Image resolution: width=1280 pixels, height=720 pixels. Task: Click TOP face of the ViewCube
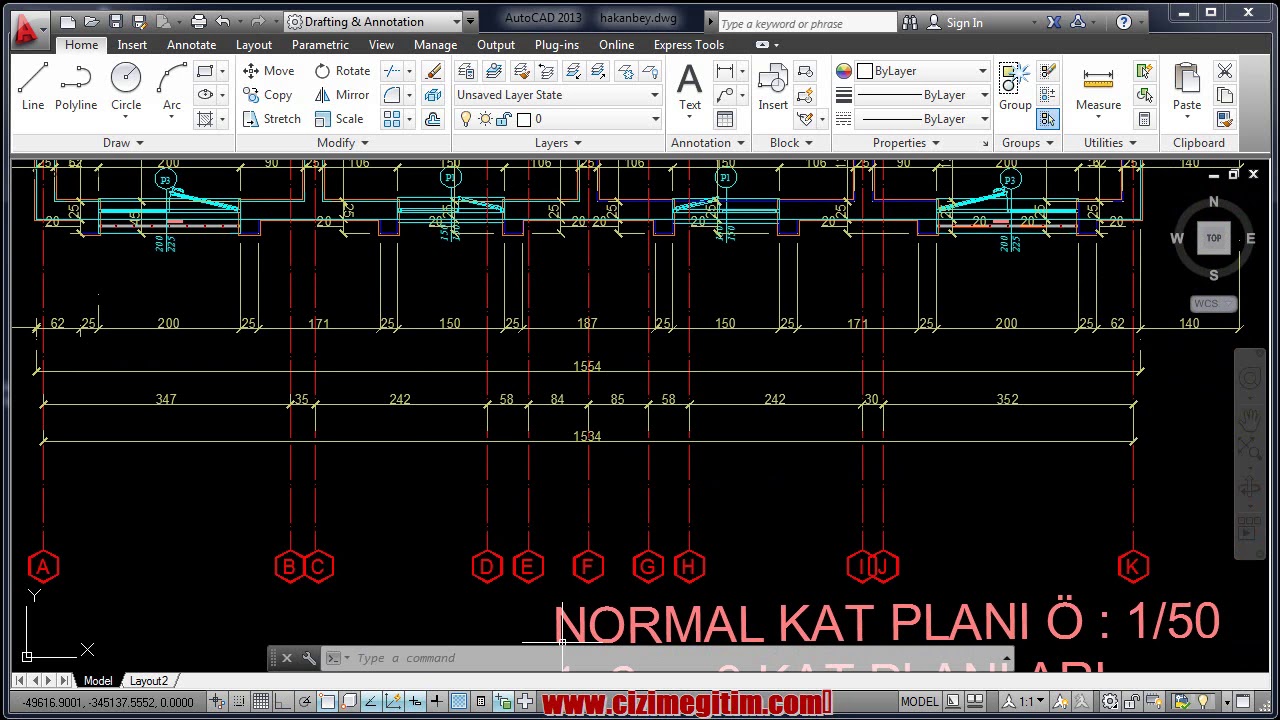1213,238
